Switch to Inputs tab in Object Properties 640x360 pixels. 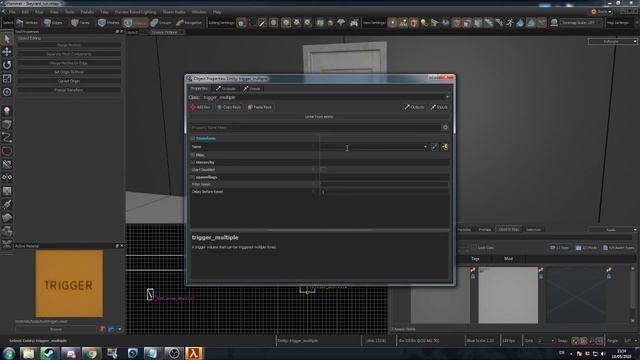point(252,89)
